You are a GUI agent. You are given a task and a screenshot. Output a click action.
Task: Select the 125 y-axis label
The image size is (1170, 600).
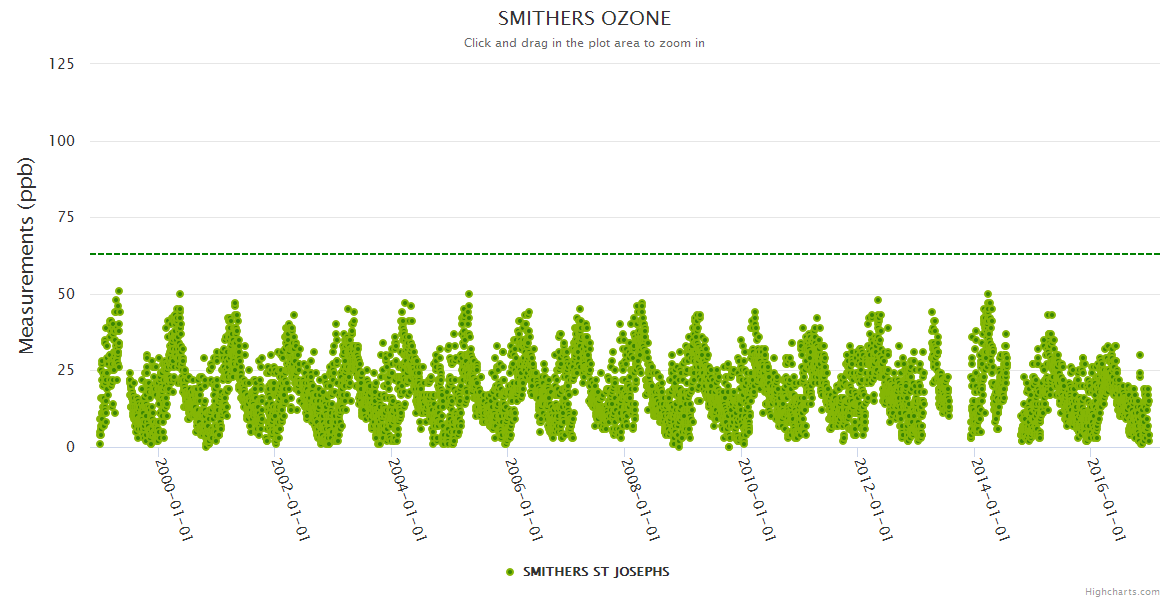point(61,64)
